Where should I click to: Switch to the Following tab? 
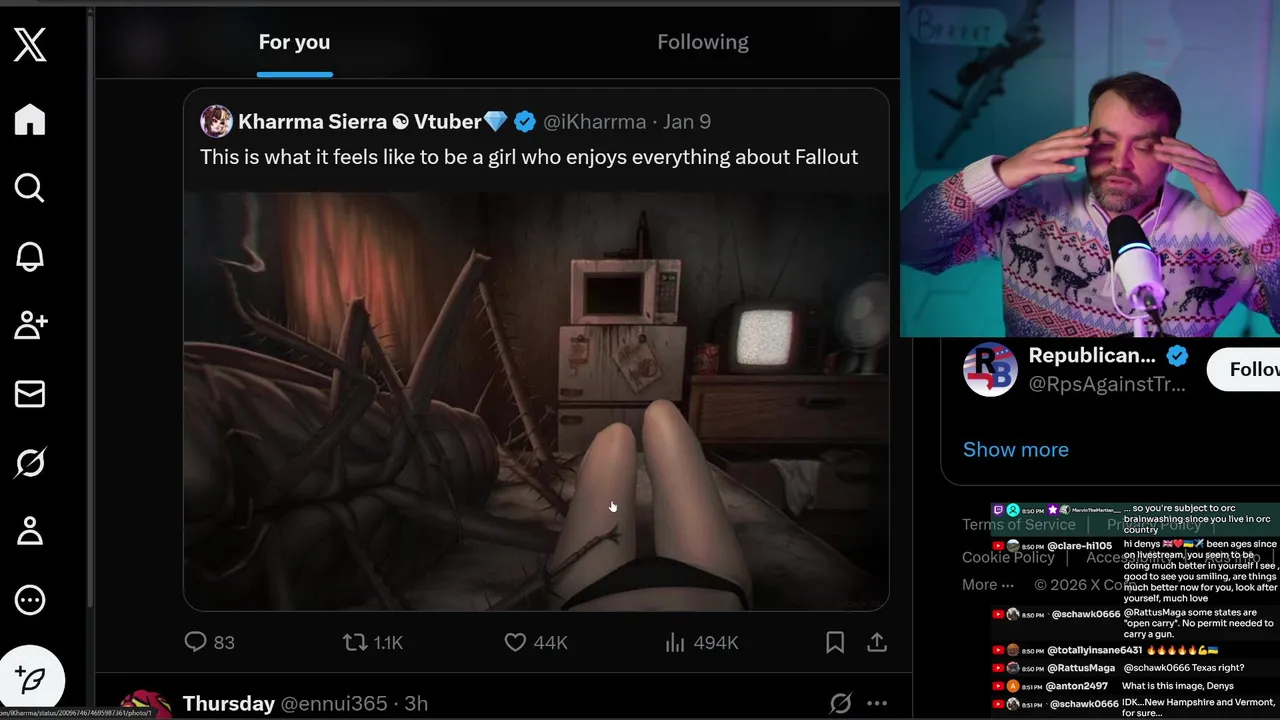(x=703, y=42)
